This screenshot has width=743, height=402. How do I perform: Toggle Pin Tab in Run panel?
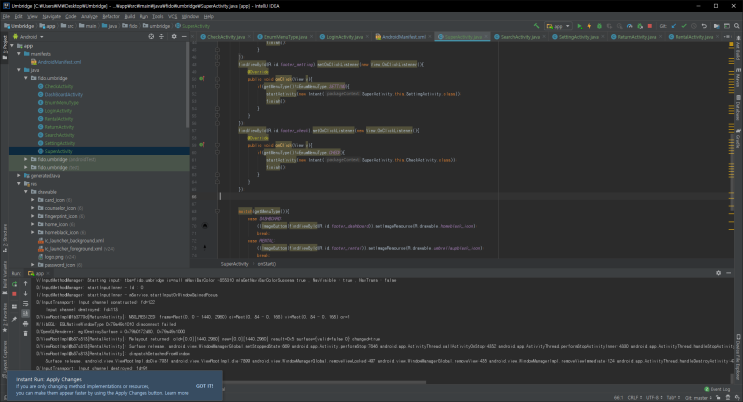pos(15,320)
